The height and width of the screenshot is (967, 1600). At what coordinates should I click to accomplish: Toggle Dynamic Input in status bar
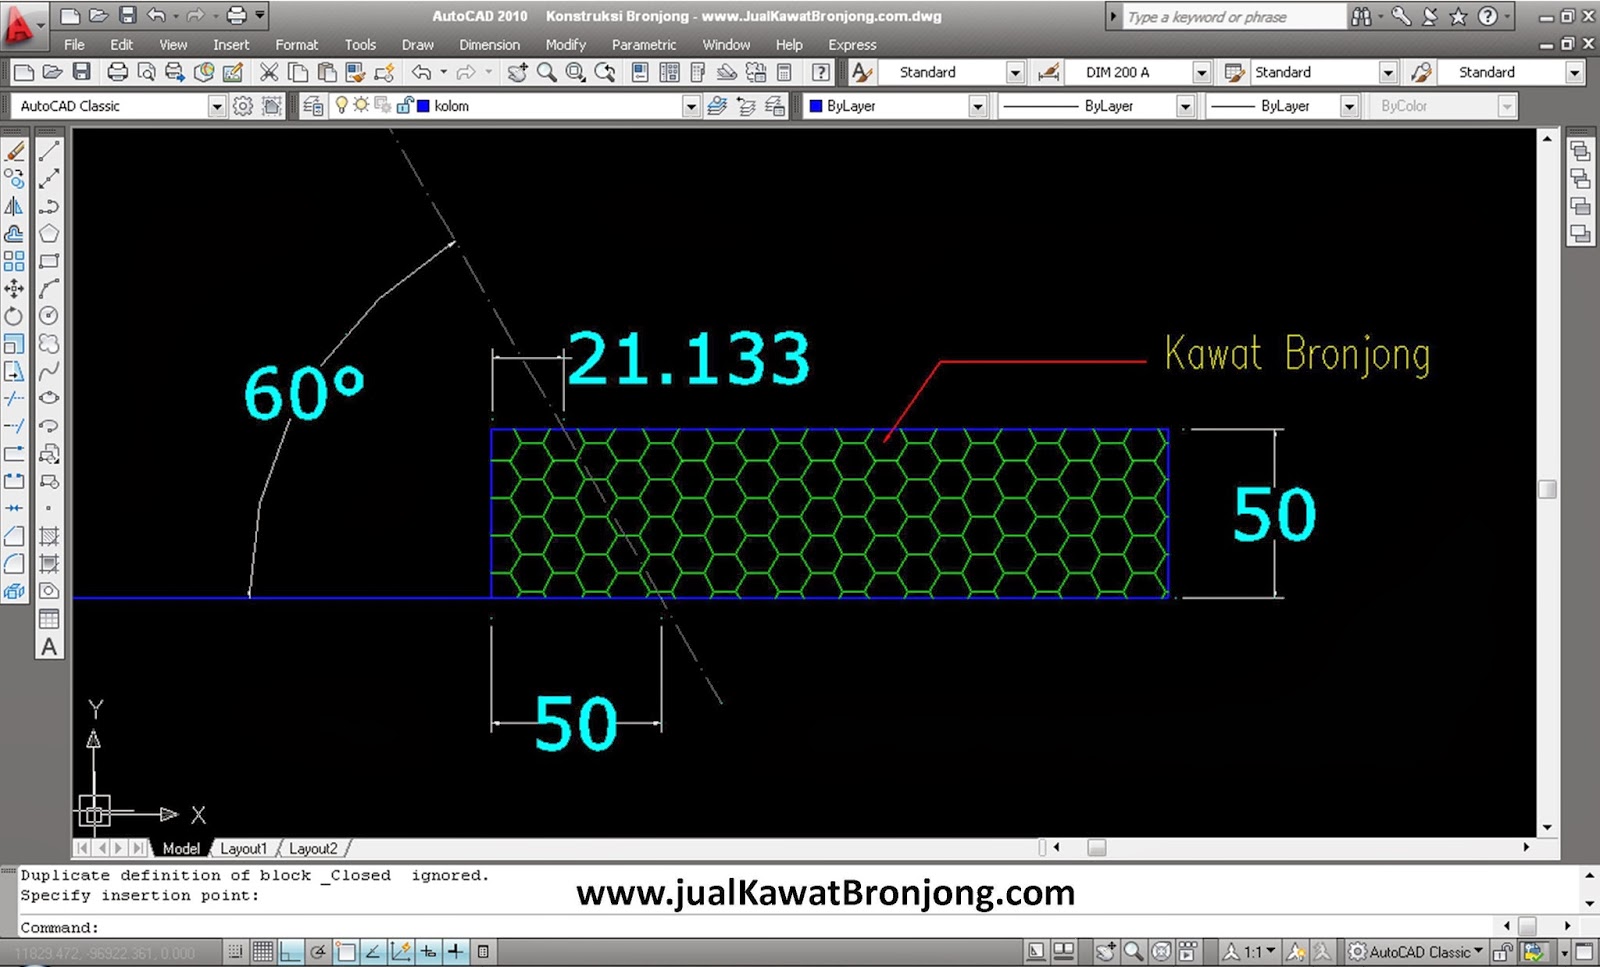tap(428, 952)
